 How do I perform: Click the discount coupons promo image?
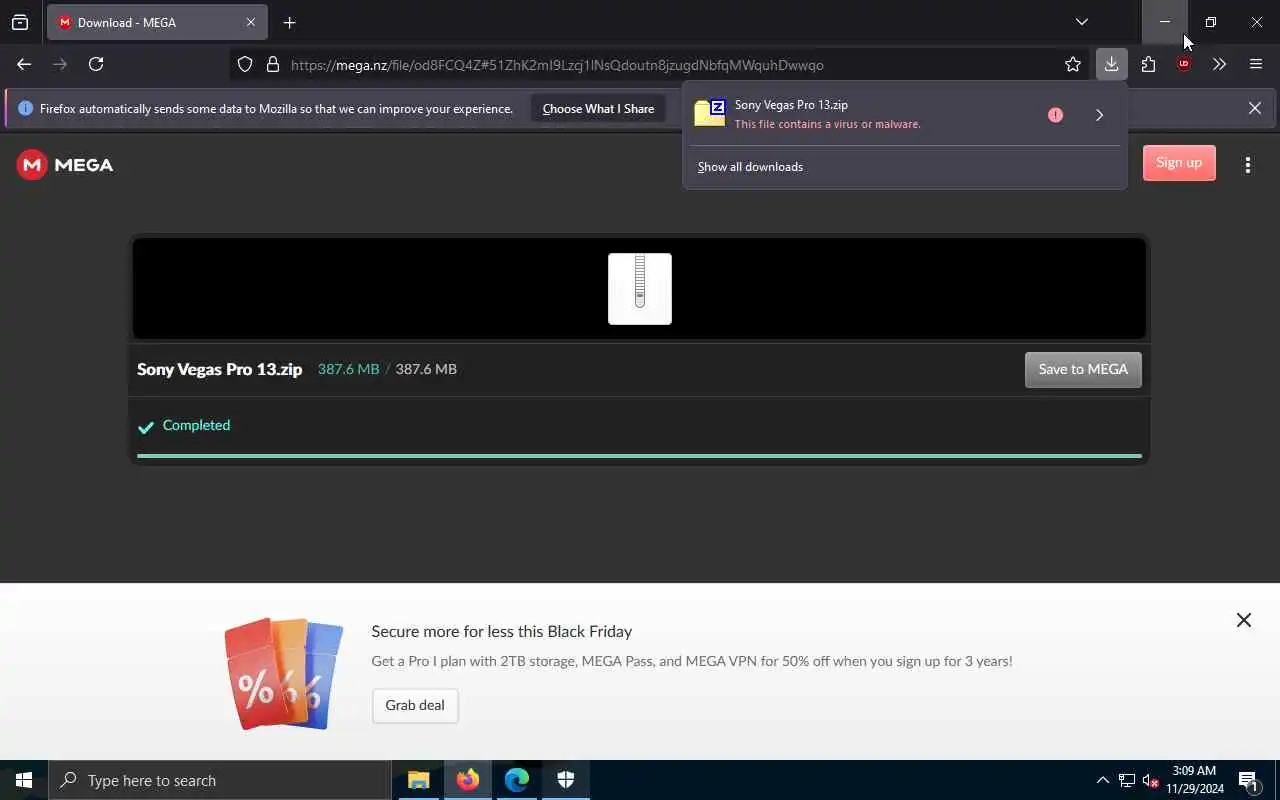[x=284, y=673]
